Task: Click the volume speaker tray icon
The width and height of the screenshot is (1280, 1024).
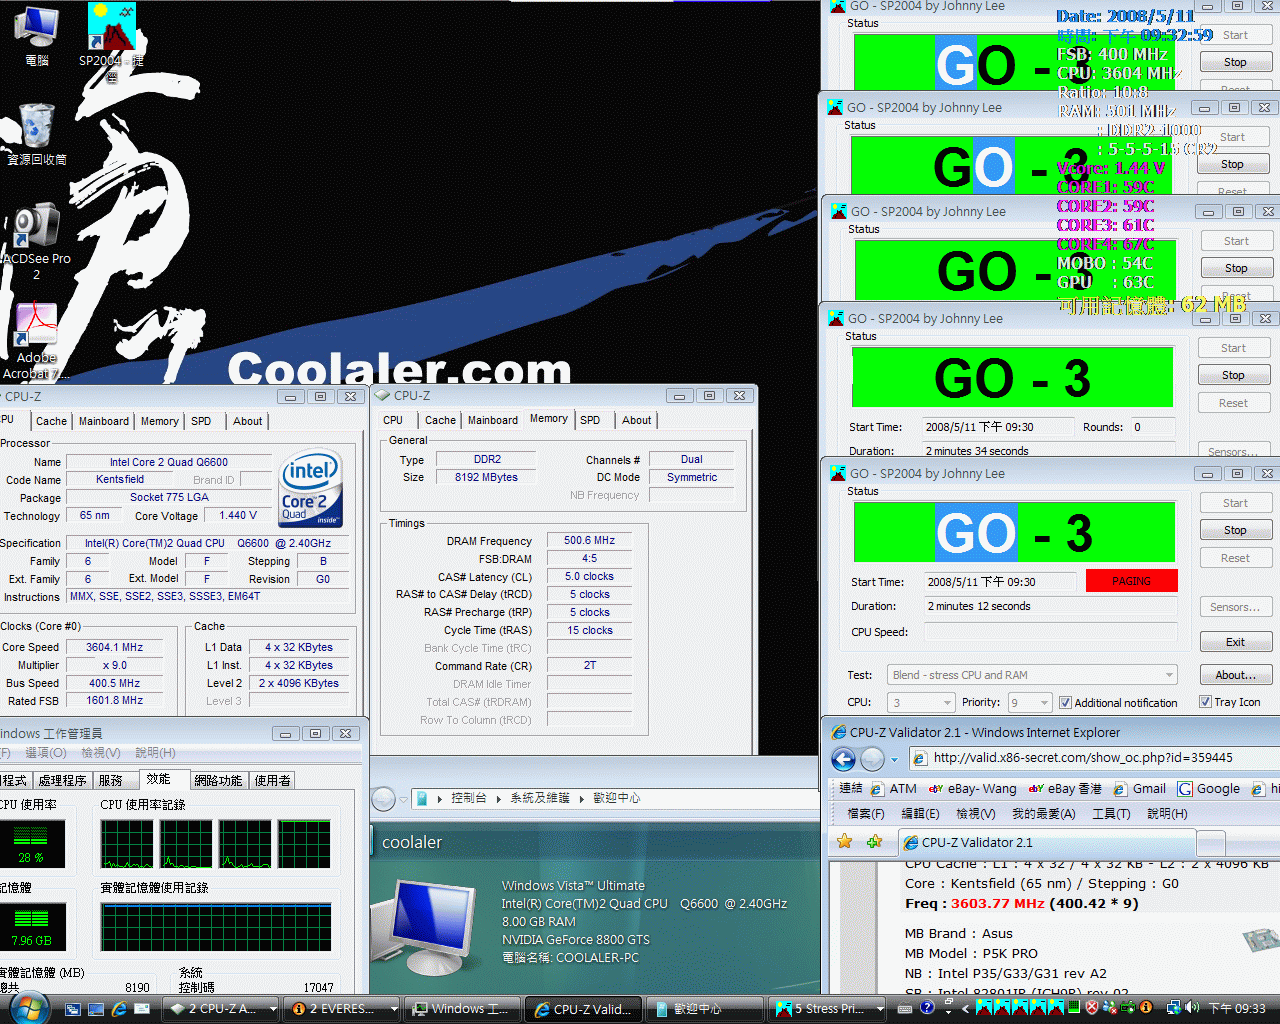Action: click(x=1193, y=1008)
